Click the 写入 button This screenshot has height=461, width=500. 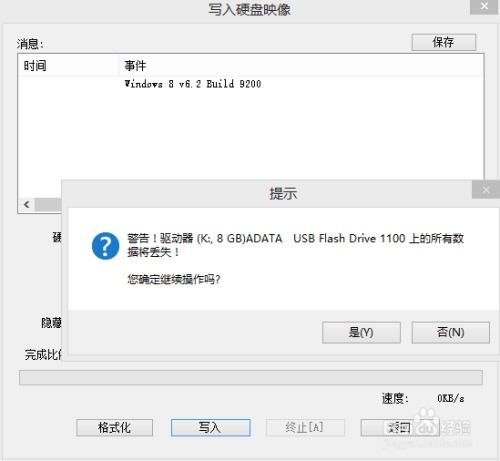[x=211, y=428]
